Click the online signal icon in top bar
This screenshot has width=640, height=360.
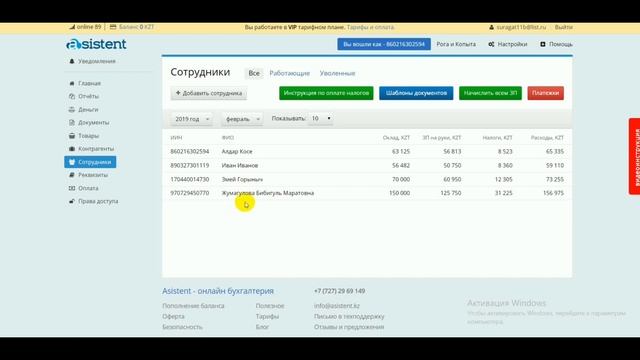(x=72, y=27)
